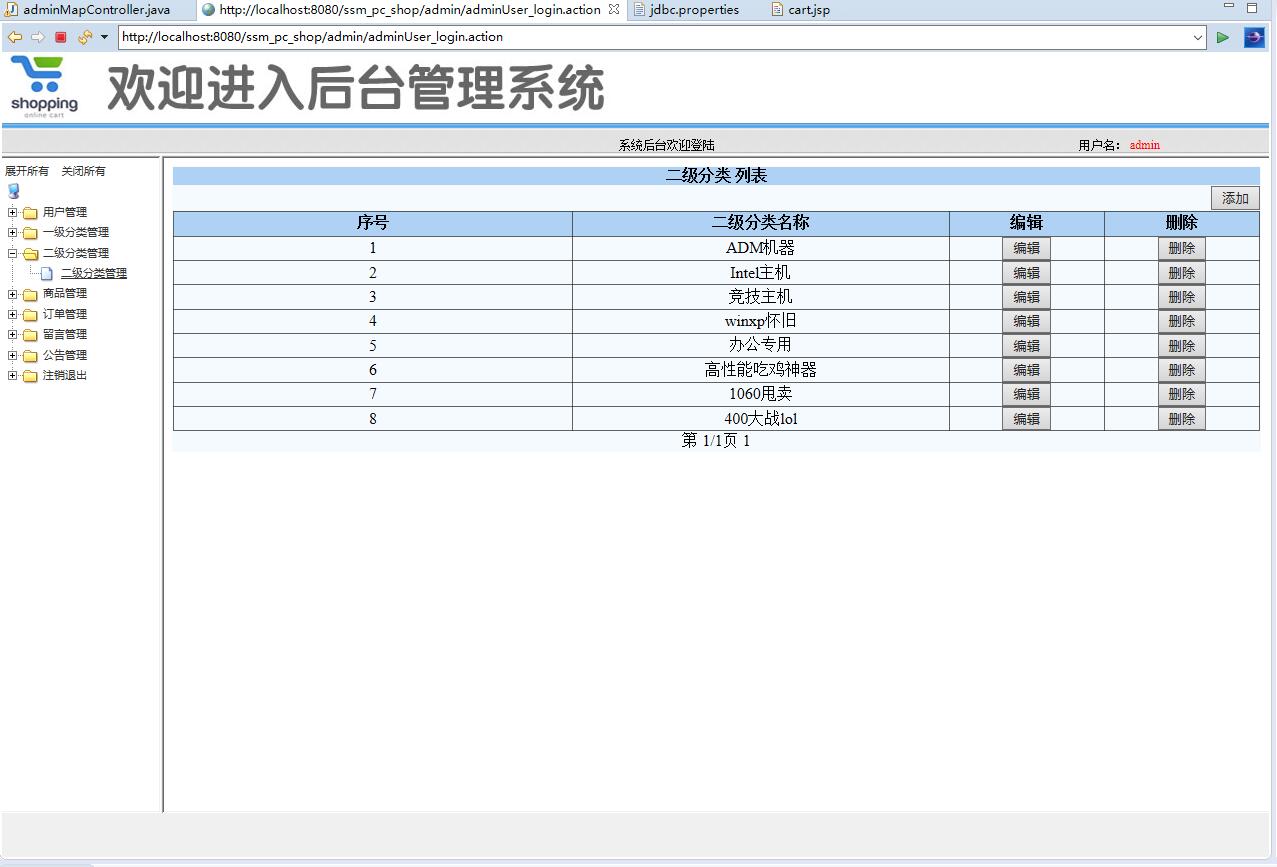1277x867 pixels.
Task: Click the document icon beside 二级分类管理 leaf
Action: pos(46,273)
